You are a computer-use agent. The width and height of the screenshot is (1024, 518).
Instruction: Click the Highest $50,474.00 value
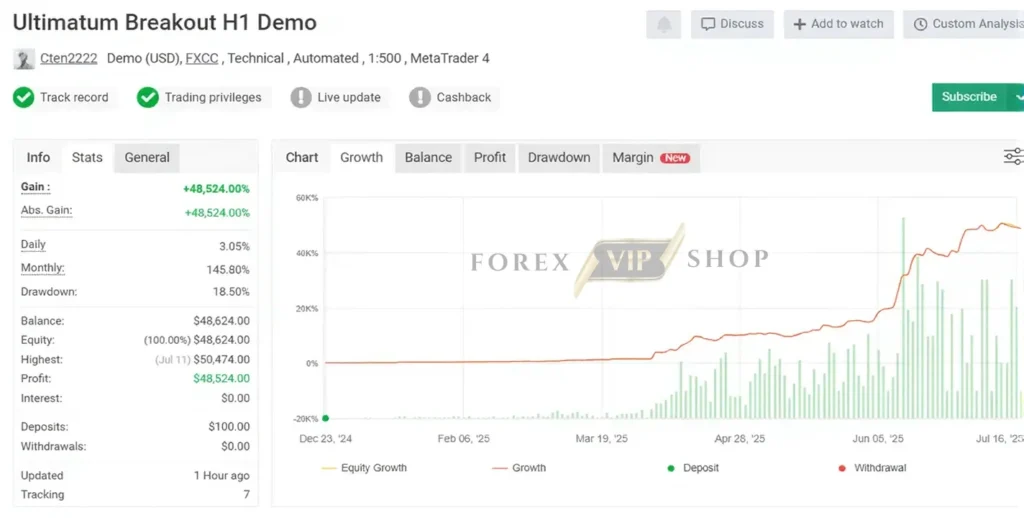coord(221,359)
